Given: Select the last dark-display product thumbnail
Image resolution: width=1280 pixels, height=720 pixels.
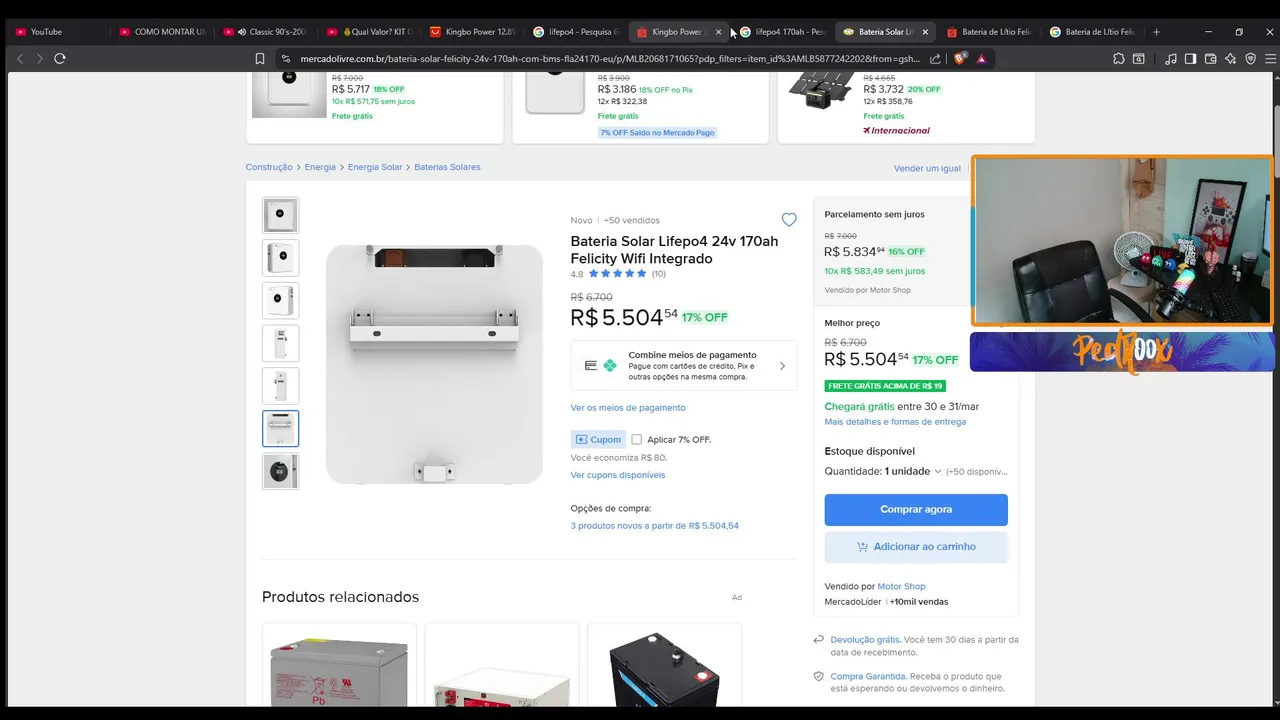Looking at the screenshot, I should pyautogui.click(x=281, y=471).
